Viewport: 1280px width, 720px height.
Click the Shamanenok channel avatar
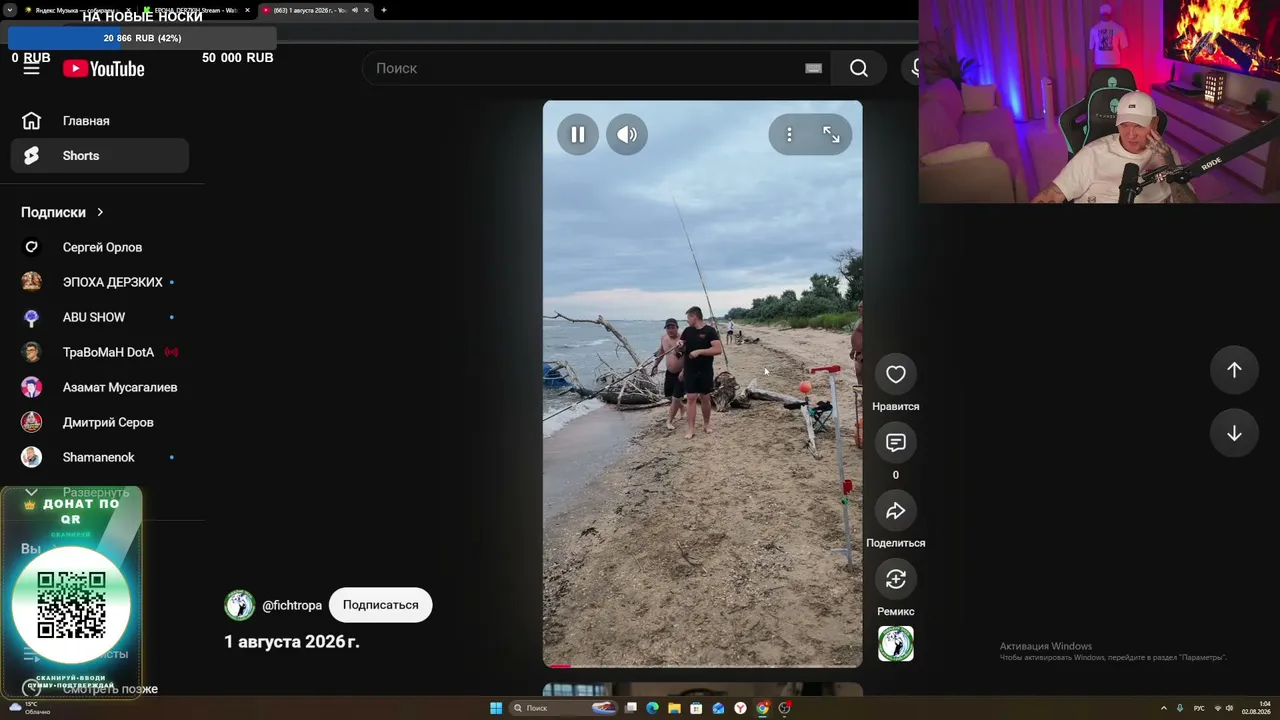pos(32,457)
